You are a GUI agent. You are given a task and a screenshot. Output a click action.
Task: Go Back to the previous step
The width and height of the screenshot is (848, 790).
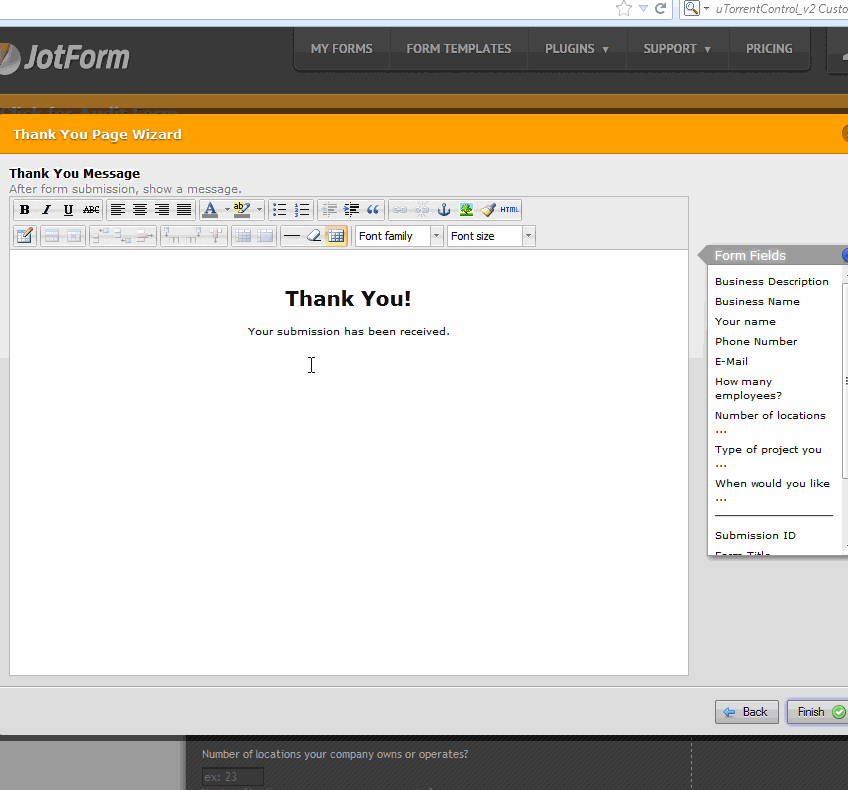click(746, 712)
